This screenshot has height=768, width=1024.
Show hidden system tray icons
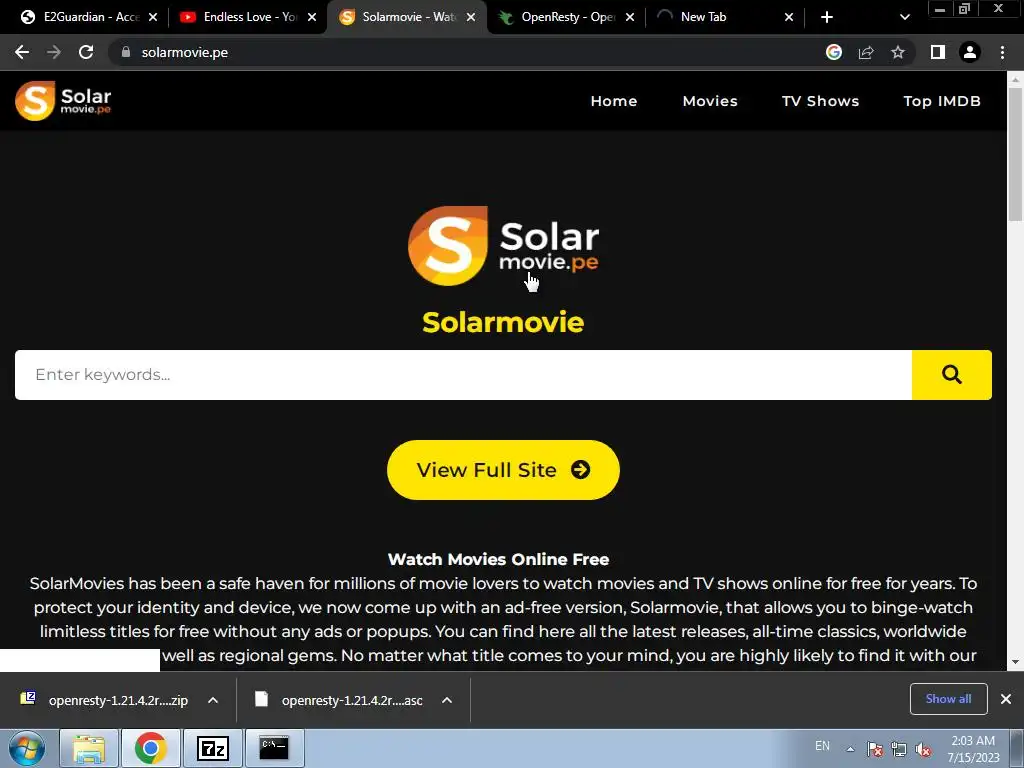(850, 749)
